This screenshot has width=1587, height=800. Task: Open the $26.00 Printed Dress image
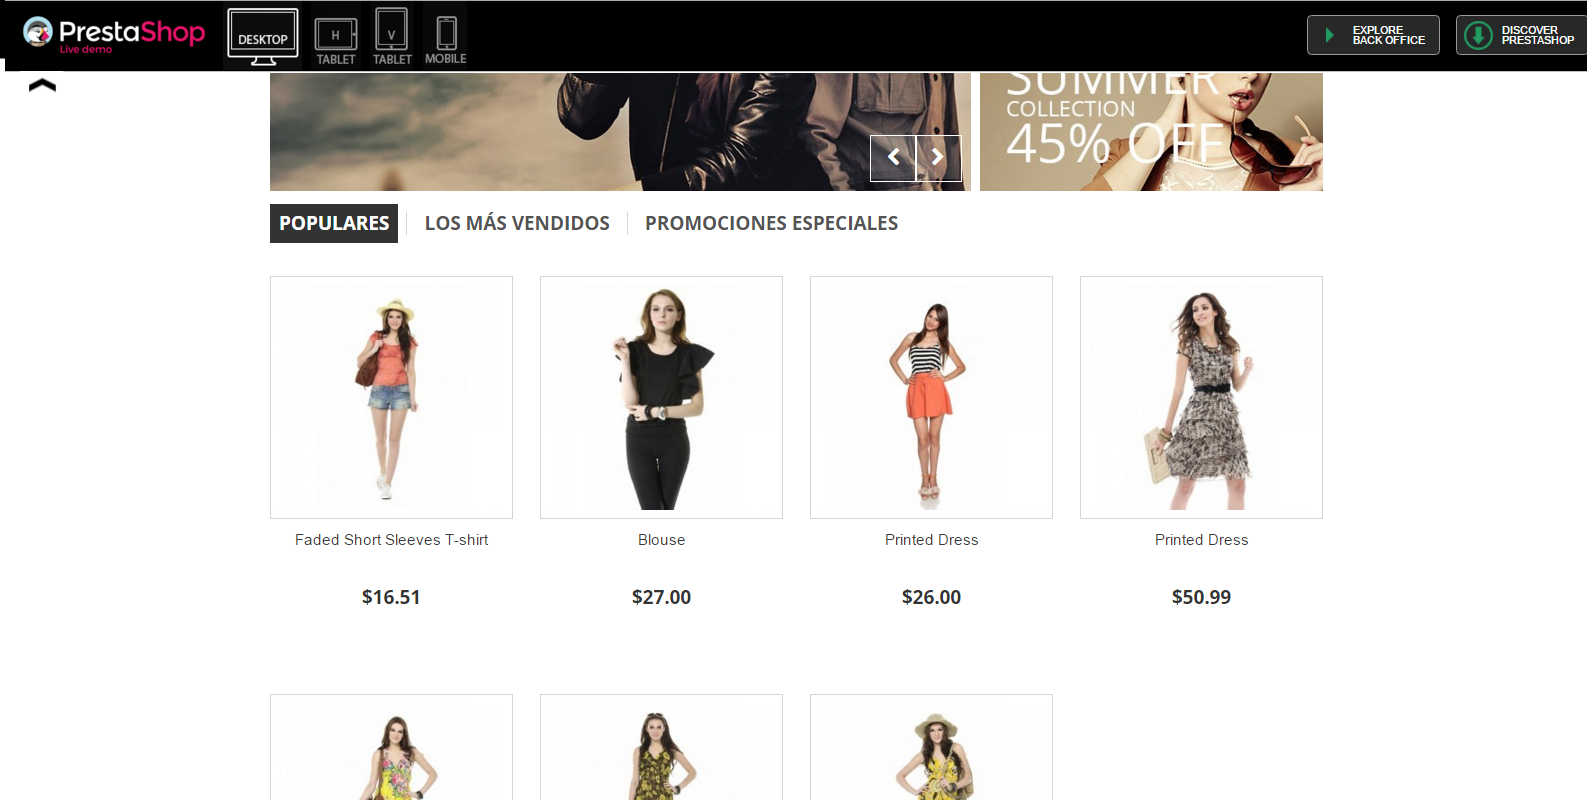(x=931, y=397)
